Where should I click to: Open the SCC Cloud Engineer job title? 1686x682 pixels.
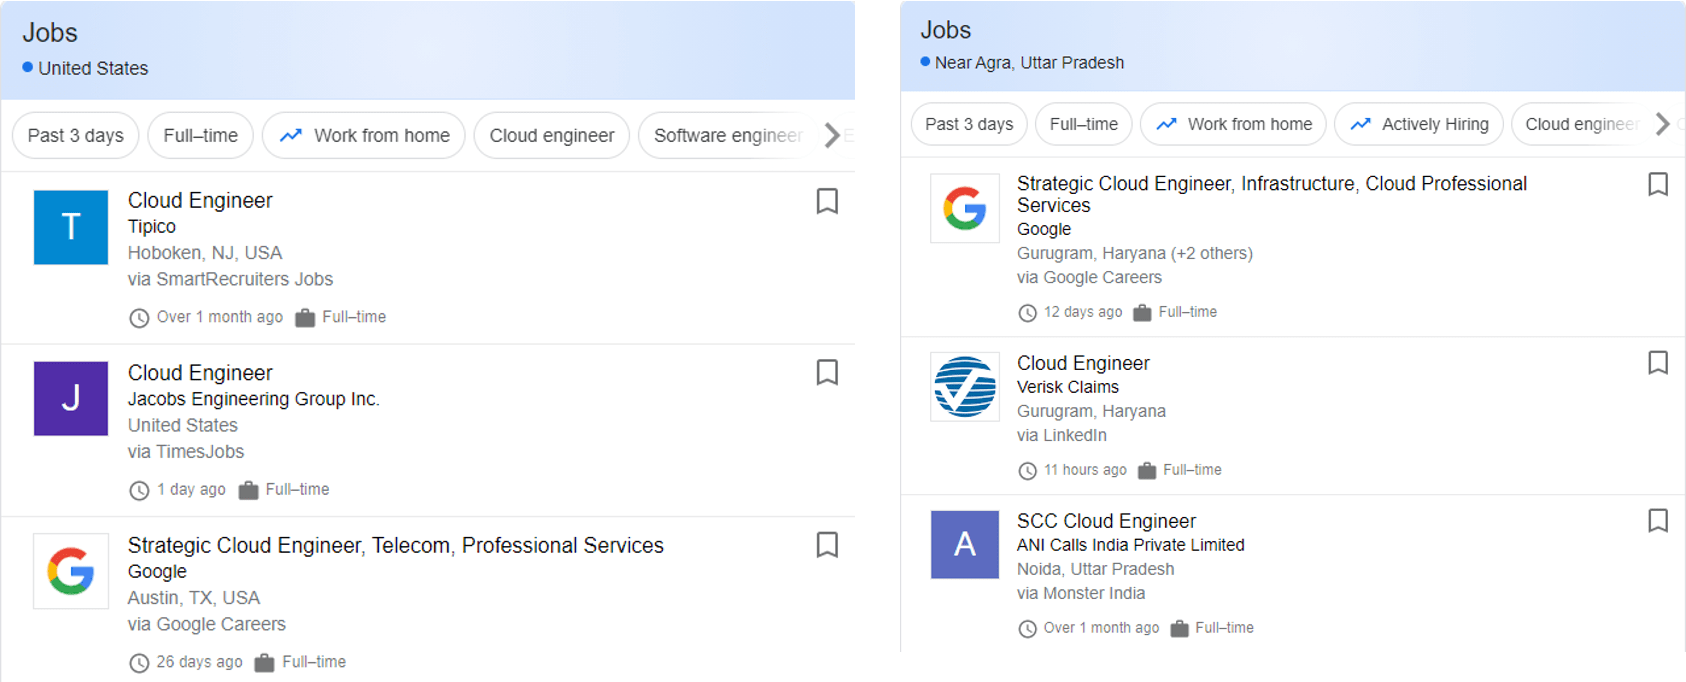coord(1106,521)
